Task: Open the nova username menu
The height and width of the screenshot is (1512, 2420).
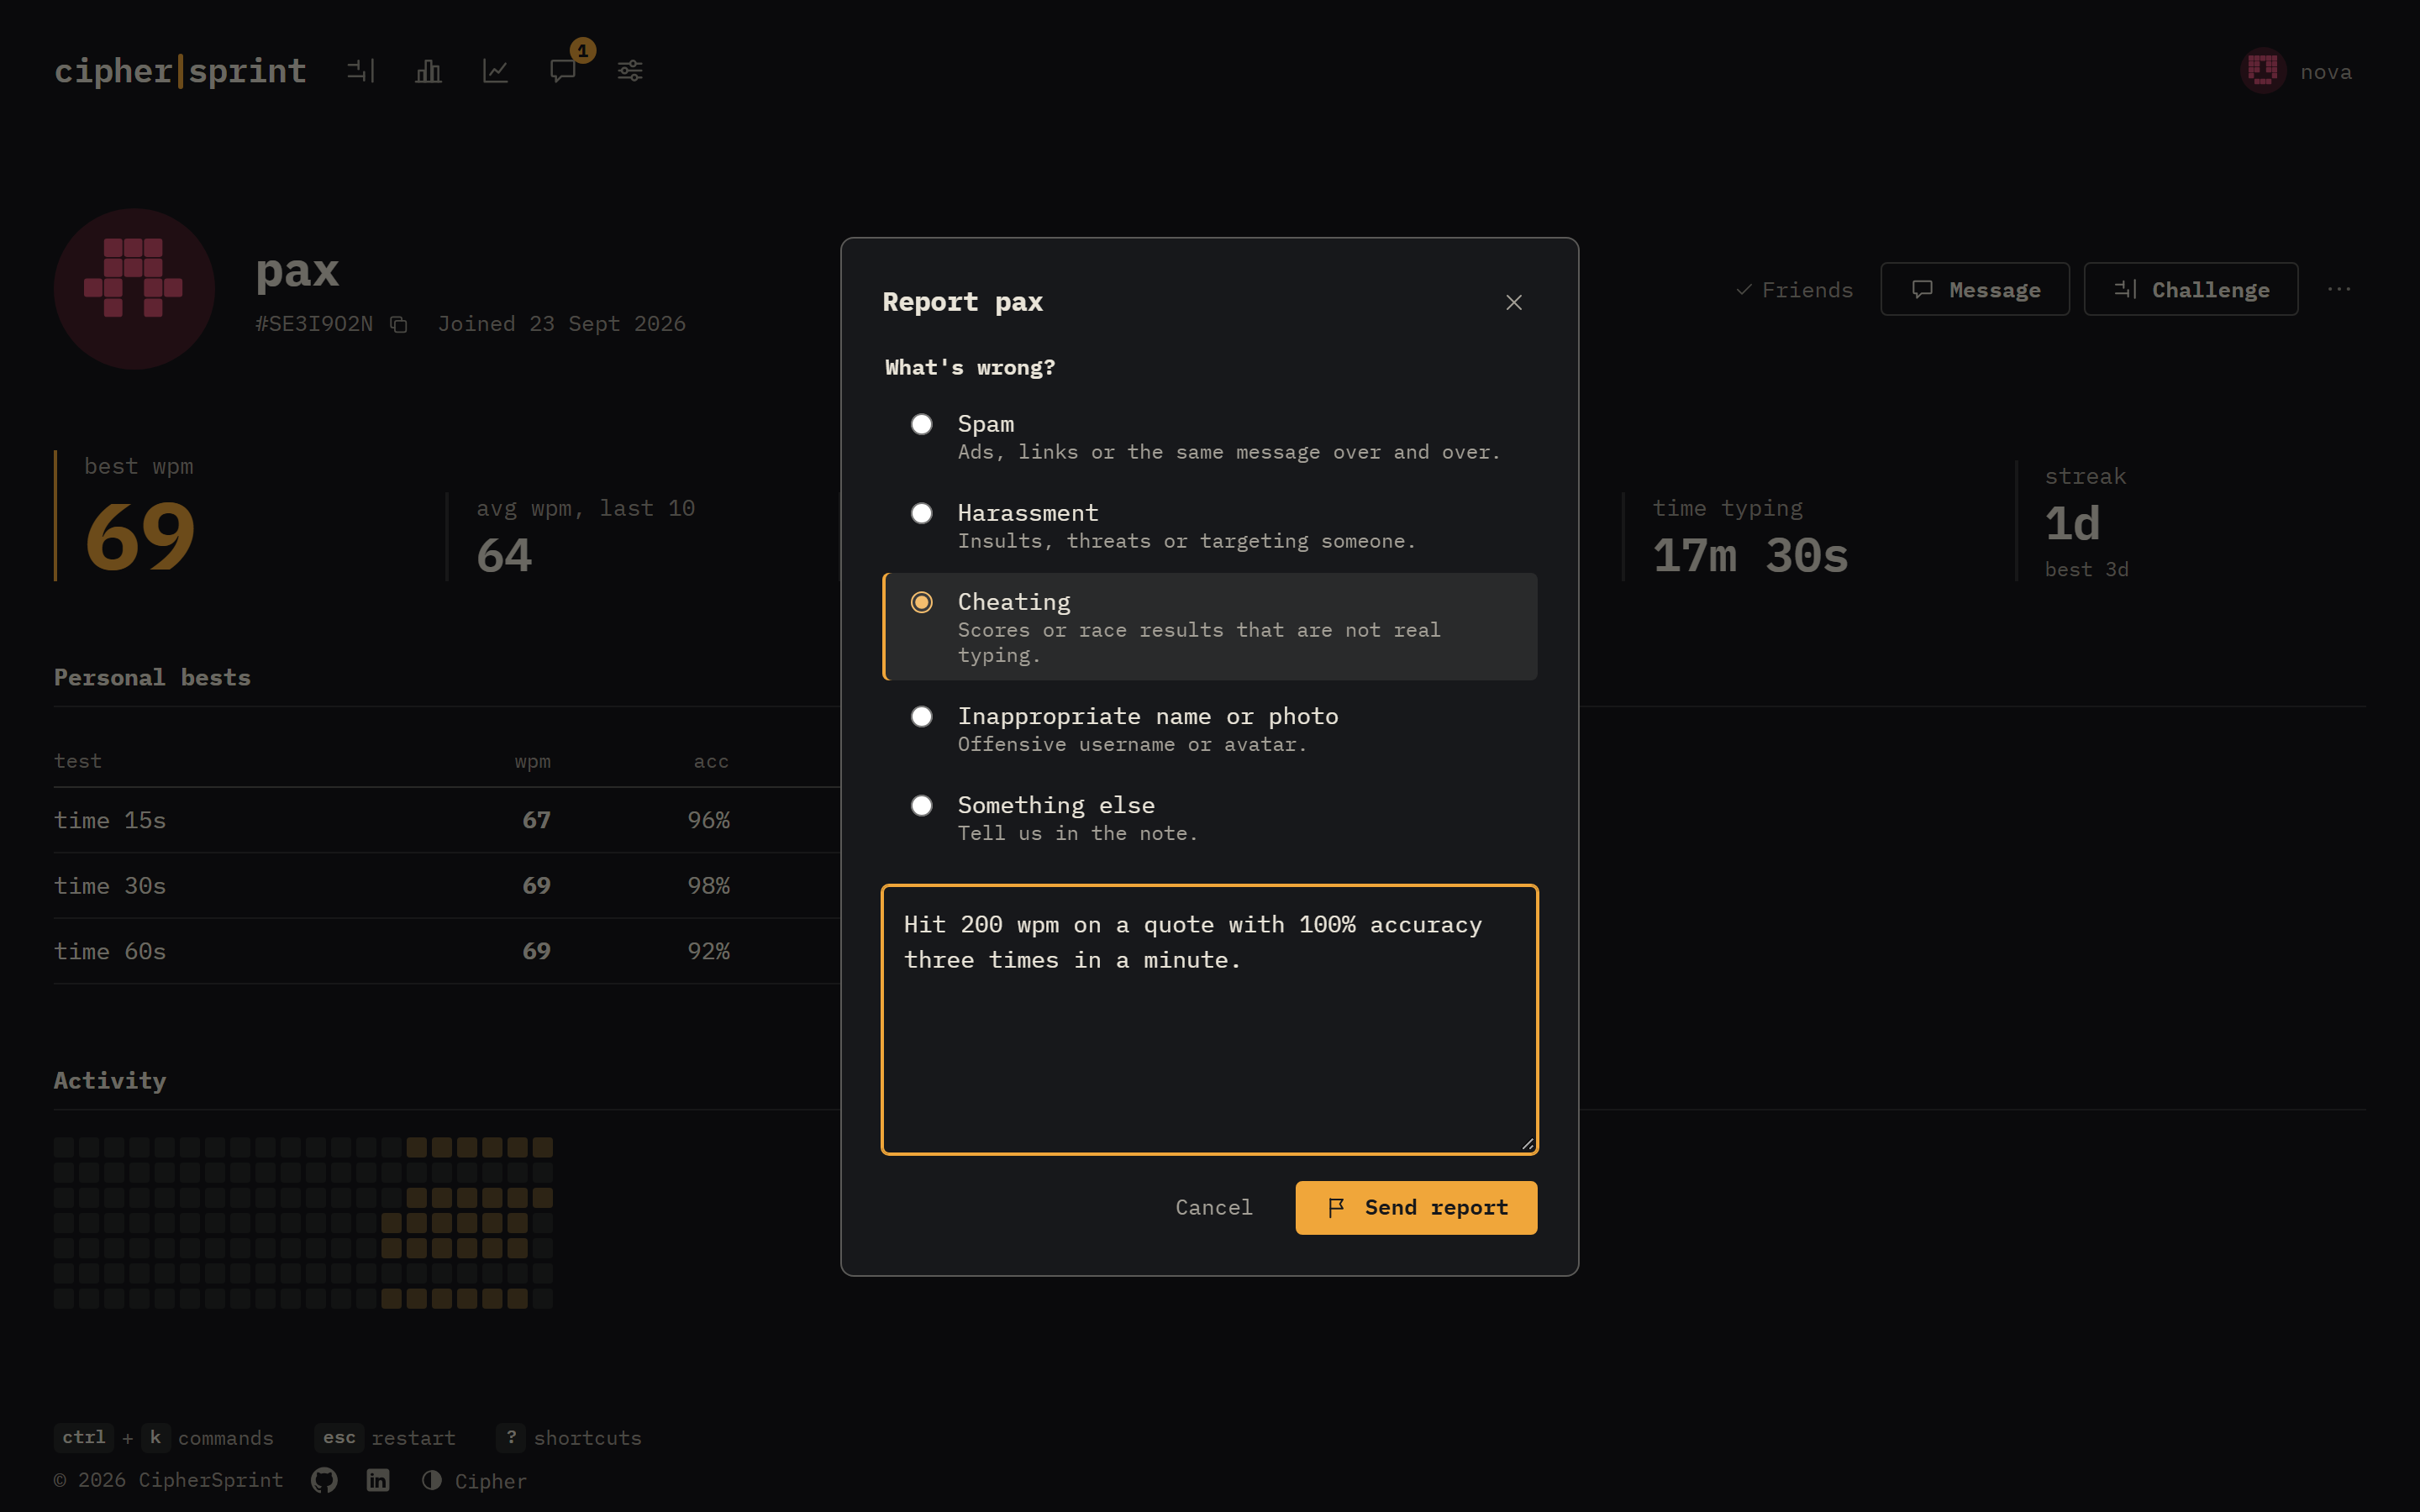Action: (x=2326, y=72)
